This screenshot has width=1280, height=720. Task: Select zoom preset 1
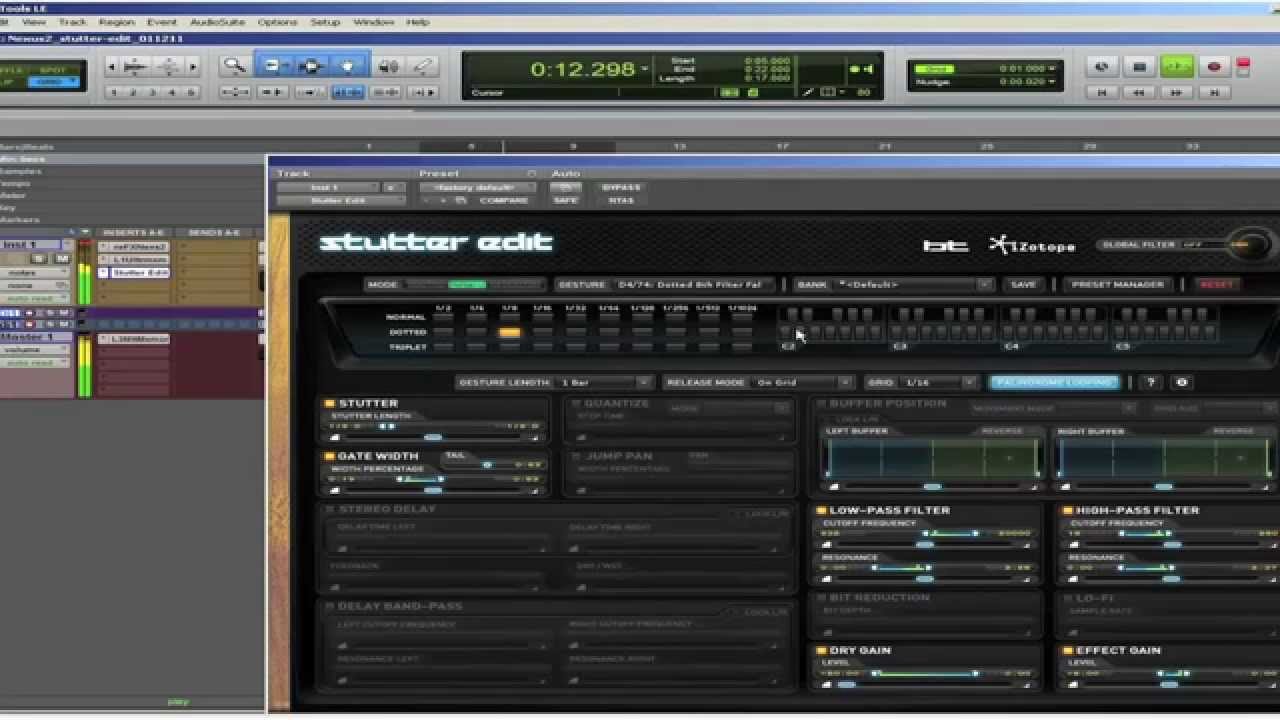tap(114, 92)
